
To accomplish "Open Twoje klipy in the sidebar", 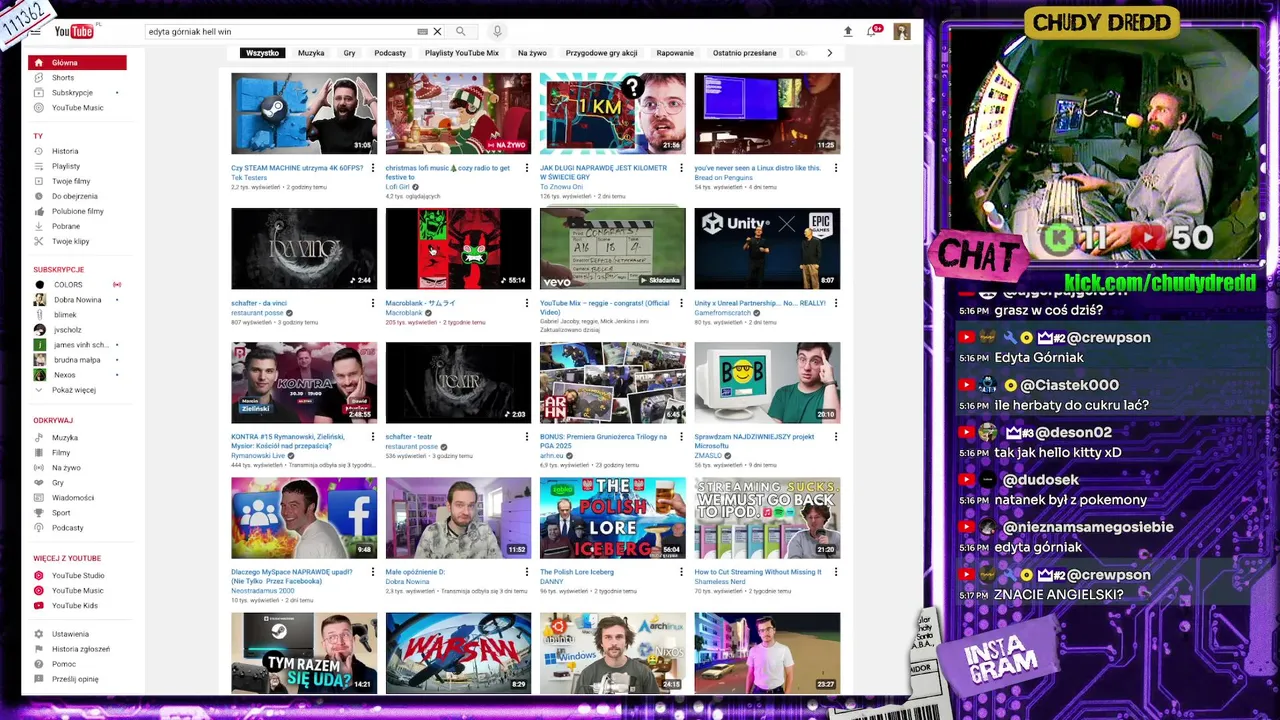I will (77, 241).
